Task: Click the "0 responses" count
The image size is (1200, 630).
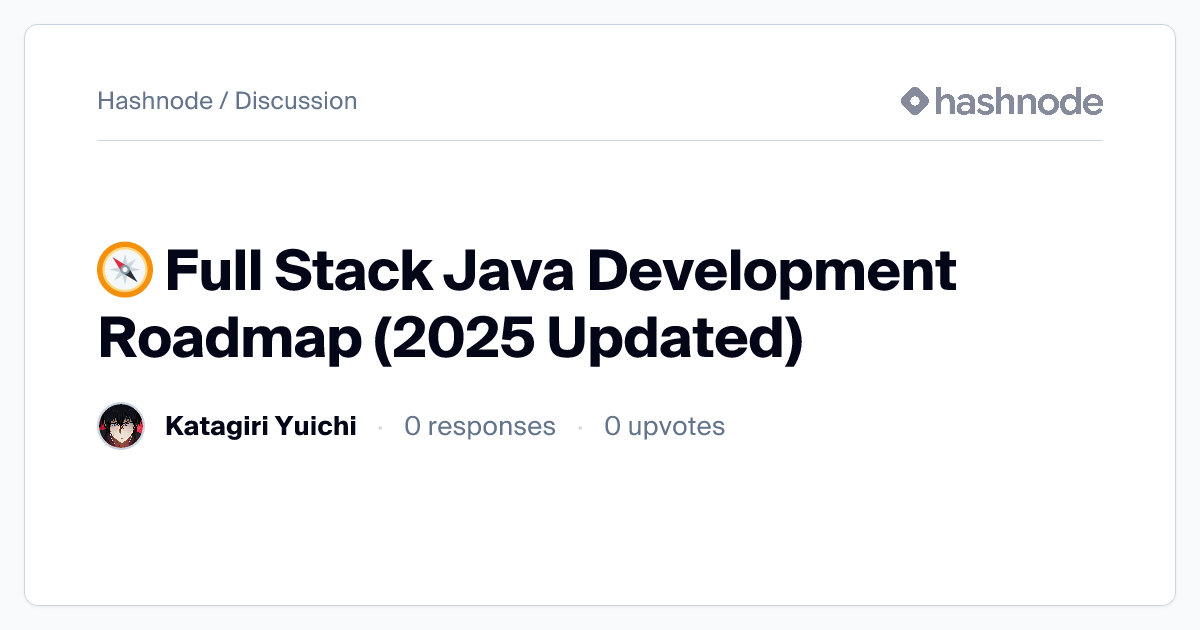Action: tap(479, 427)
